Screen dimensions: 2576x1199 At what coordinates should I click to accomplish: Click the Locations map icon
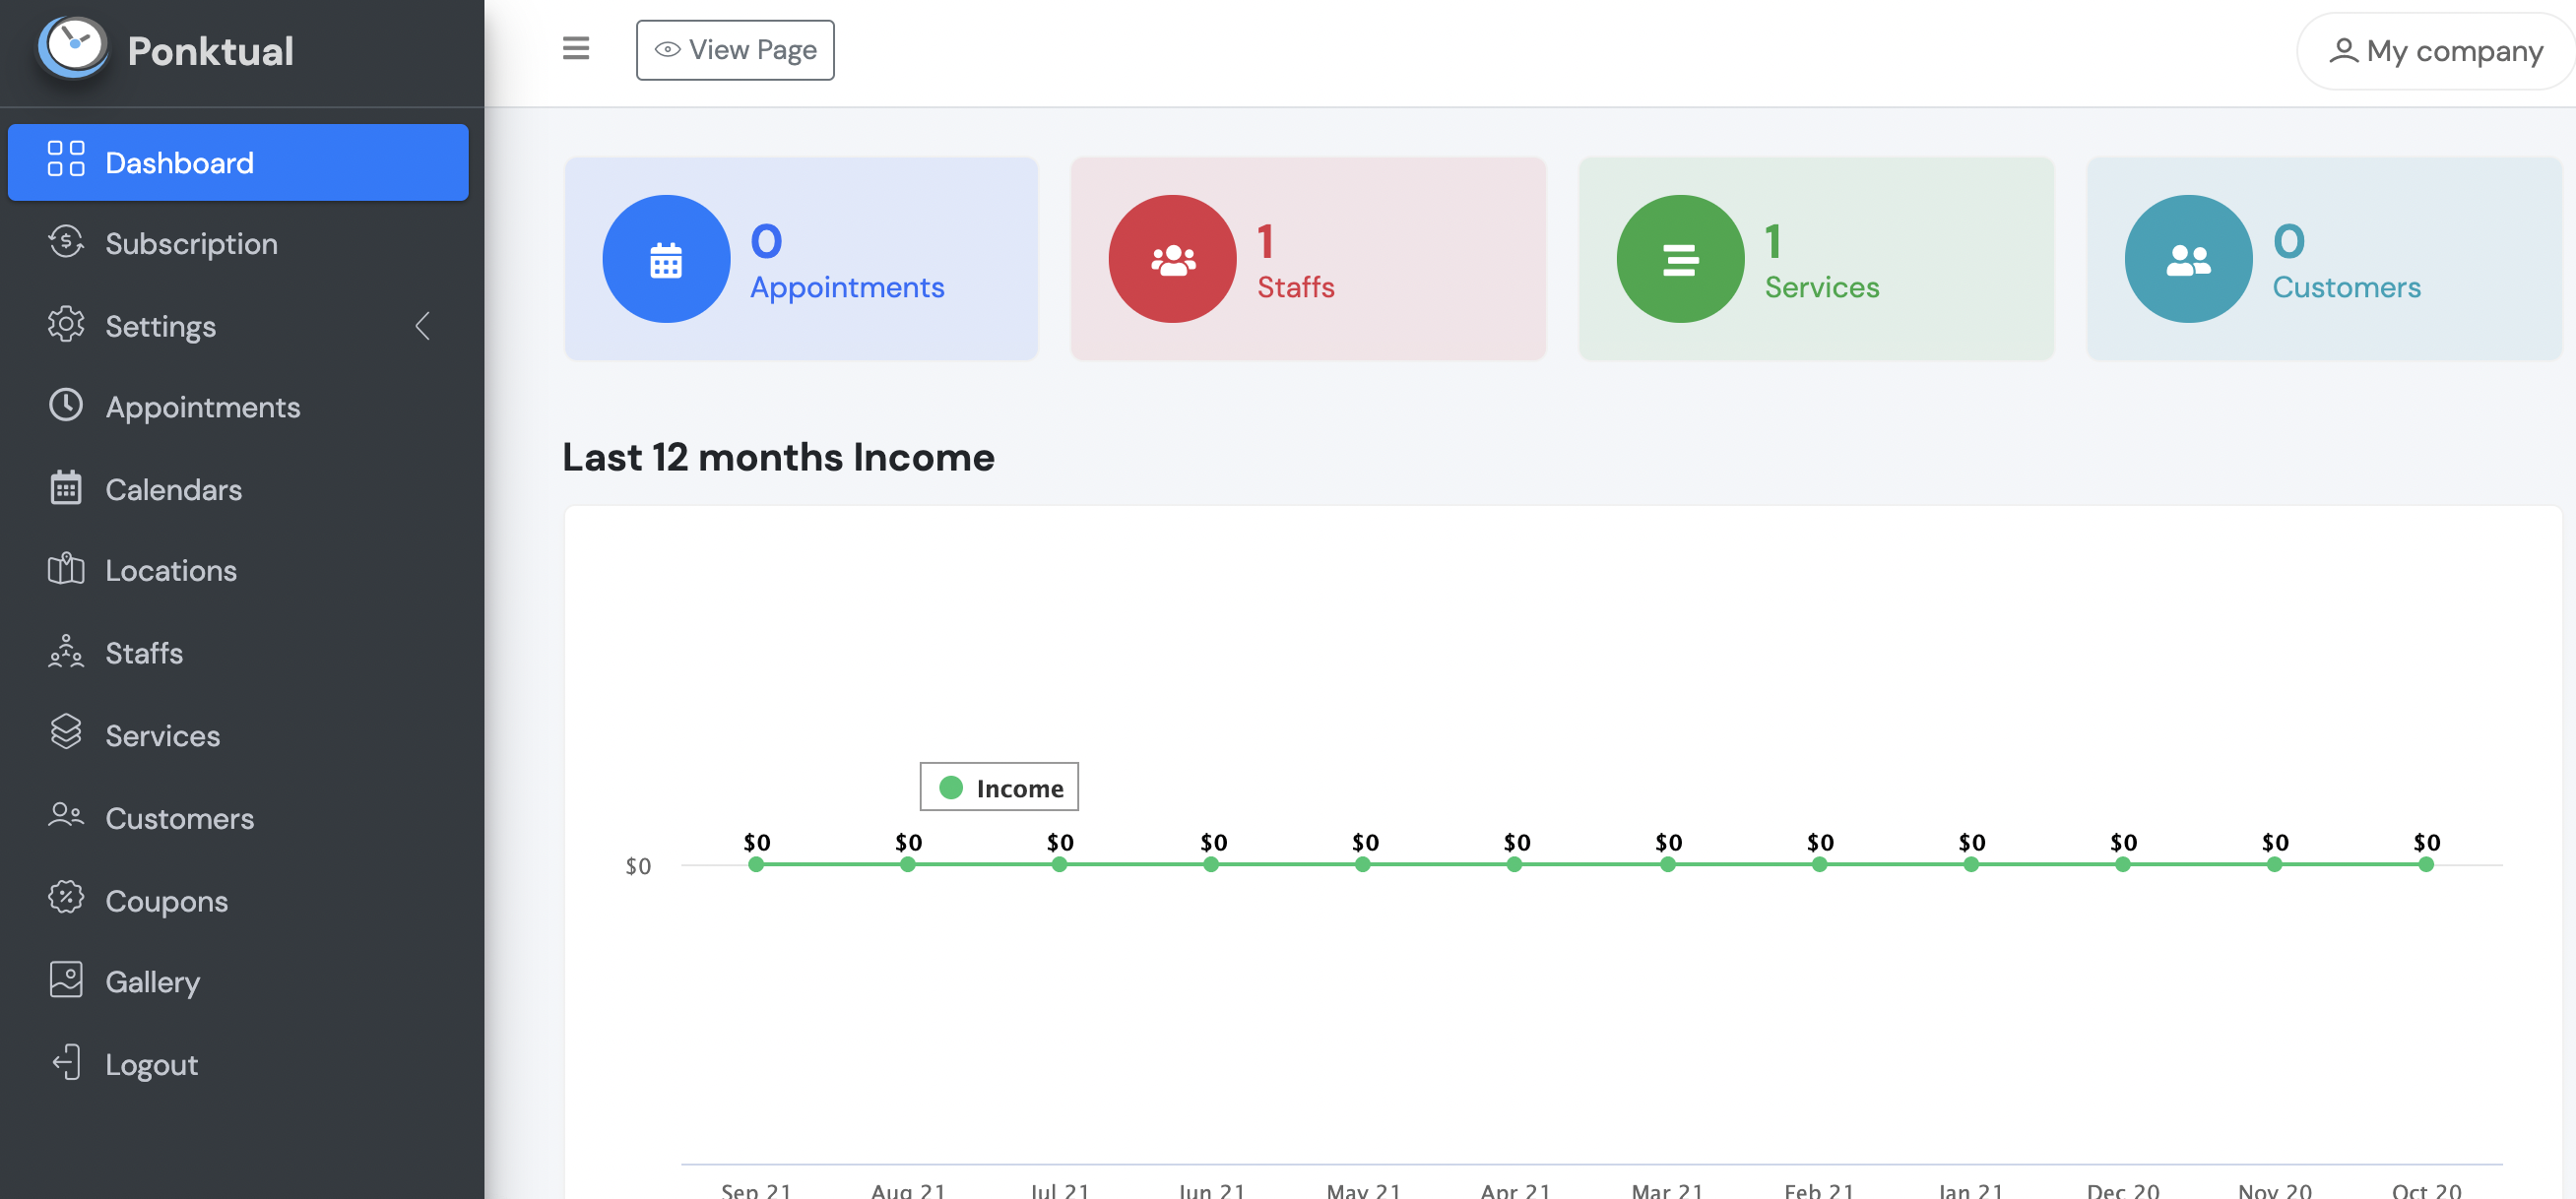66,569
